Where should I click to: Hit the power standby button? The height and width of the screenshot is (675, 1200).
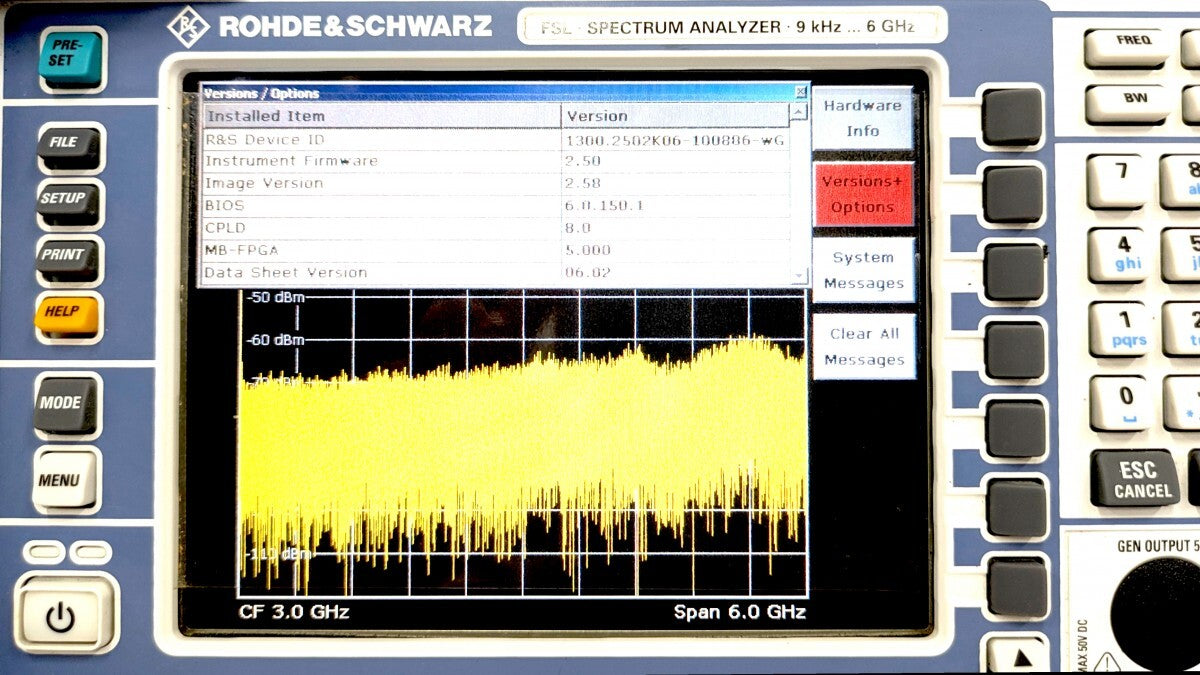(65, 615)
